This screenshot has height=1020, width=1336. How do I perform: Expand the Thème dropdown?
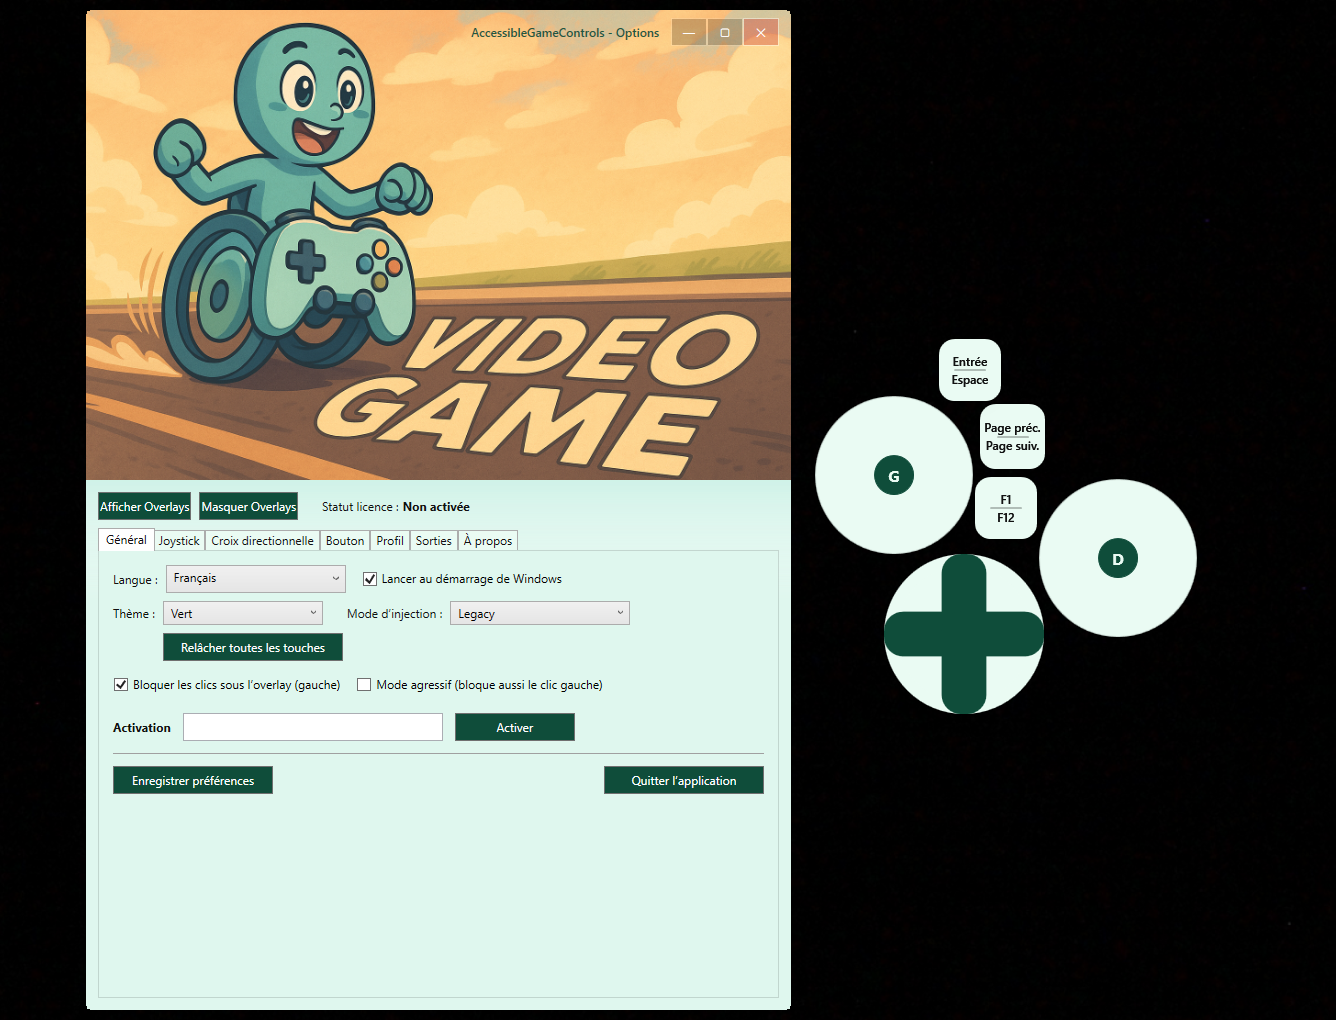click(243, 614)
